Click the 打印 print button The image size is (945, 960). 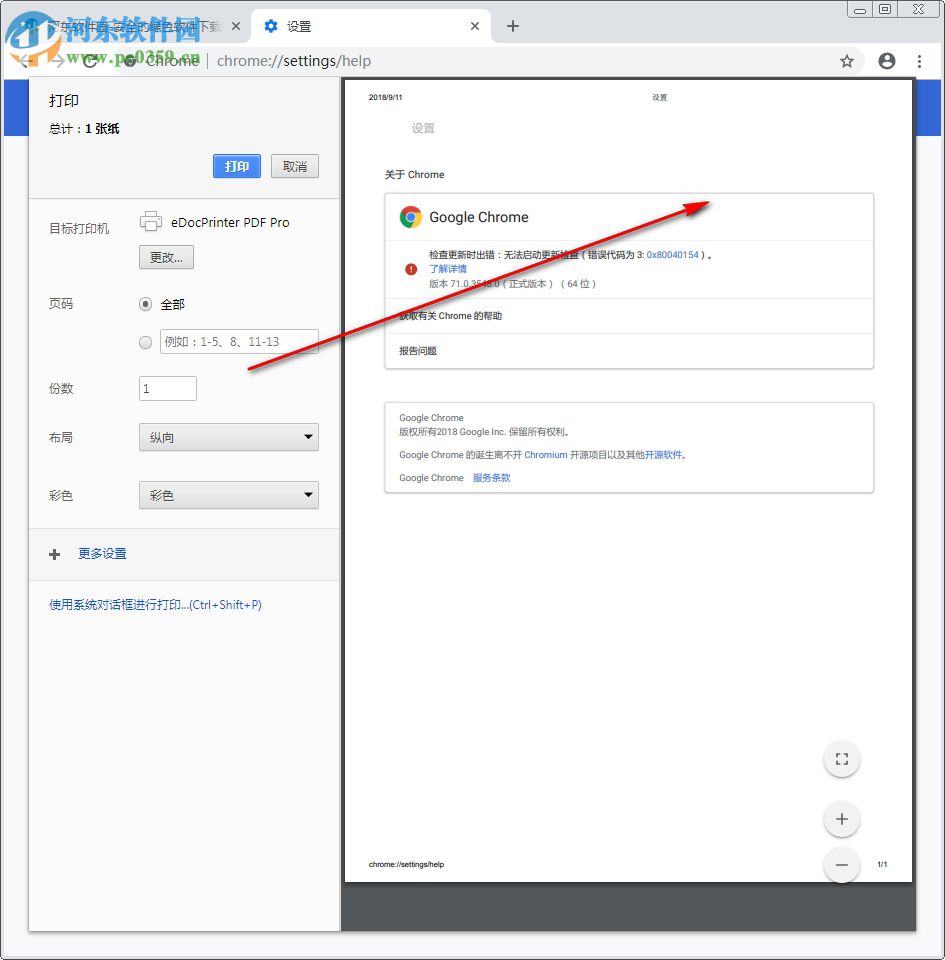click(x=236, y=166)
